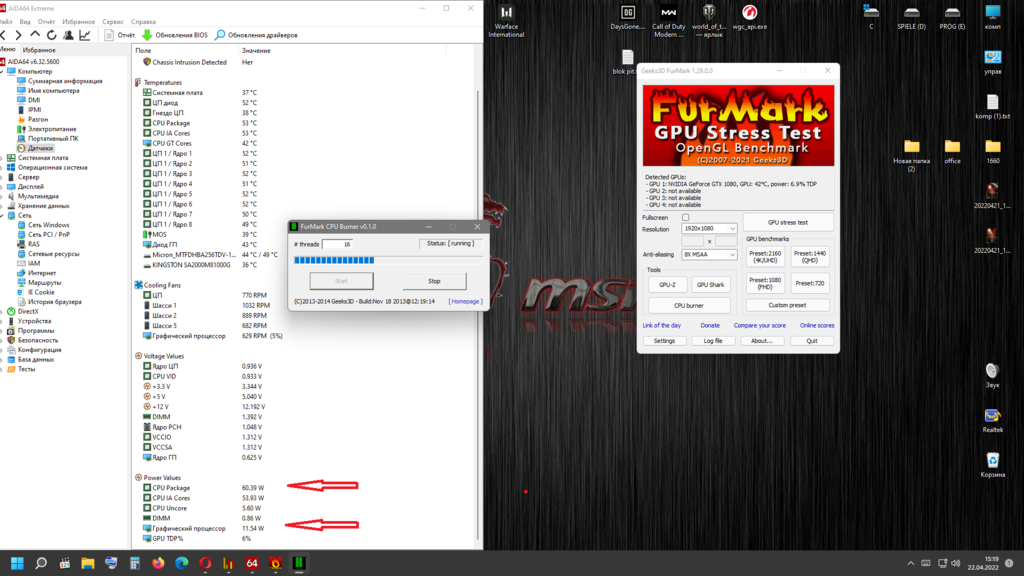This screenshot has width=1024, height=576.
Task: Click the forward arrow in AIDA64 toolbar
Action: 18,35
